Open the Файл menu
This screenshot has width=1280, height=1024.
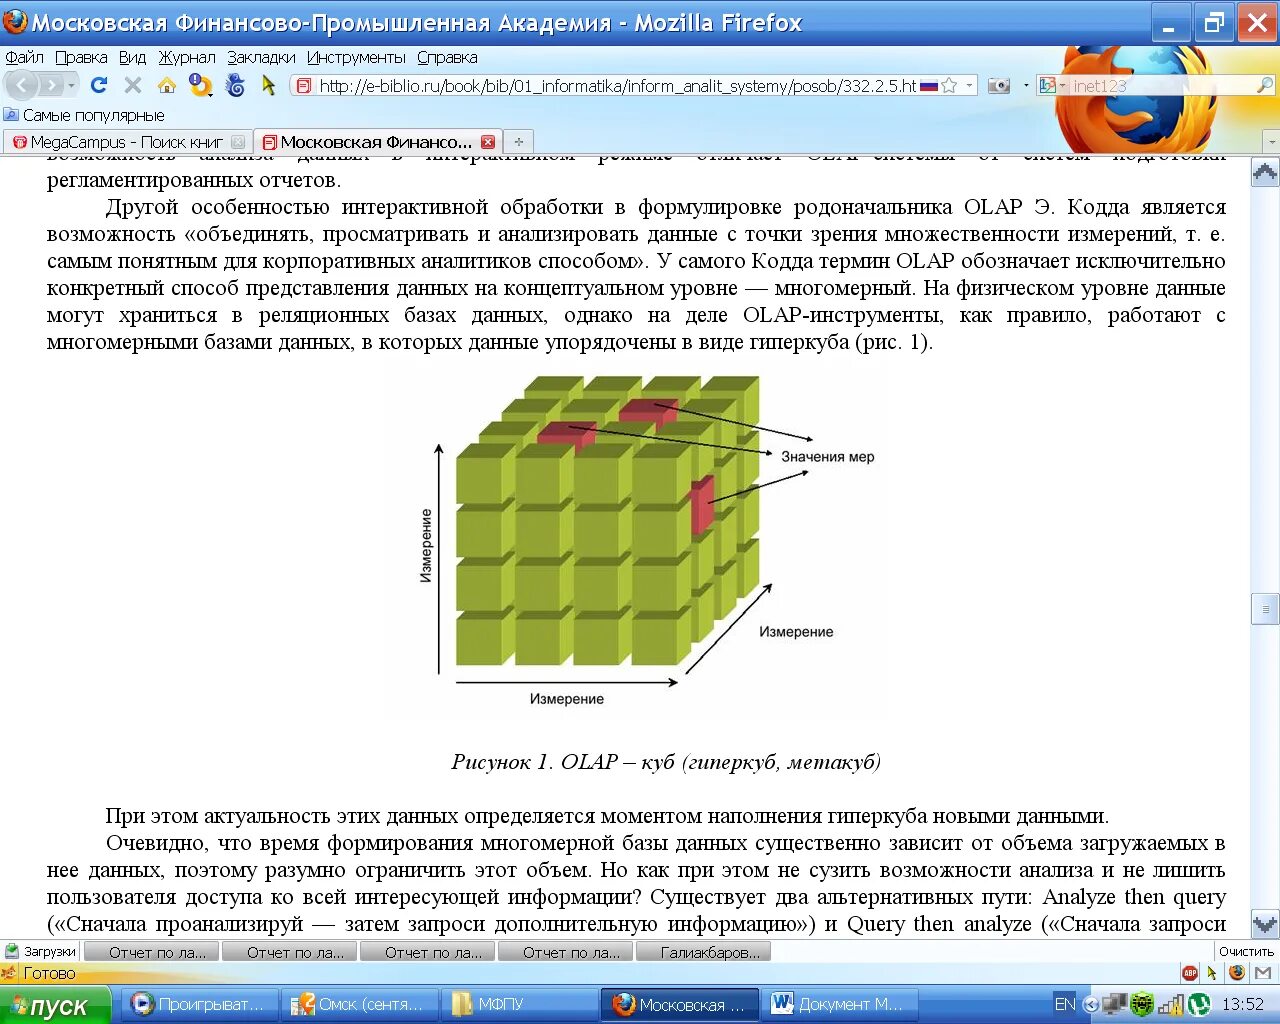click(24, 57)
